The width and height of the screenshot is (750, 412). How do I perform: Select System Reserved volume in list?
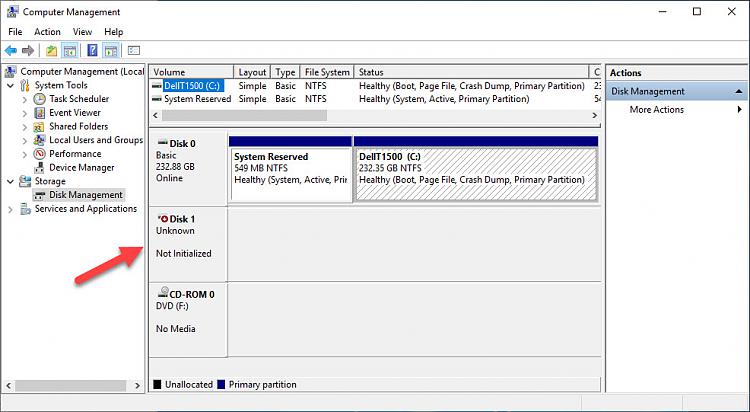tap(198, 99)
